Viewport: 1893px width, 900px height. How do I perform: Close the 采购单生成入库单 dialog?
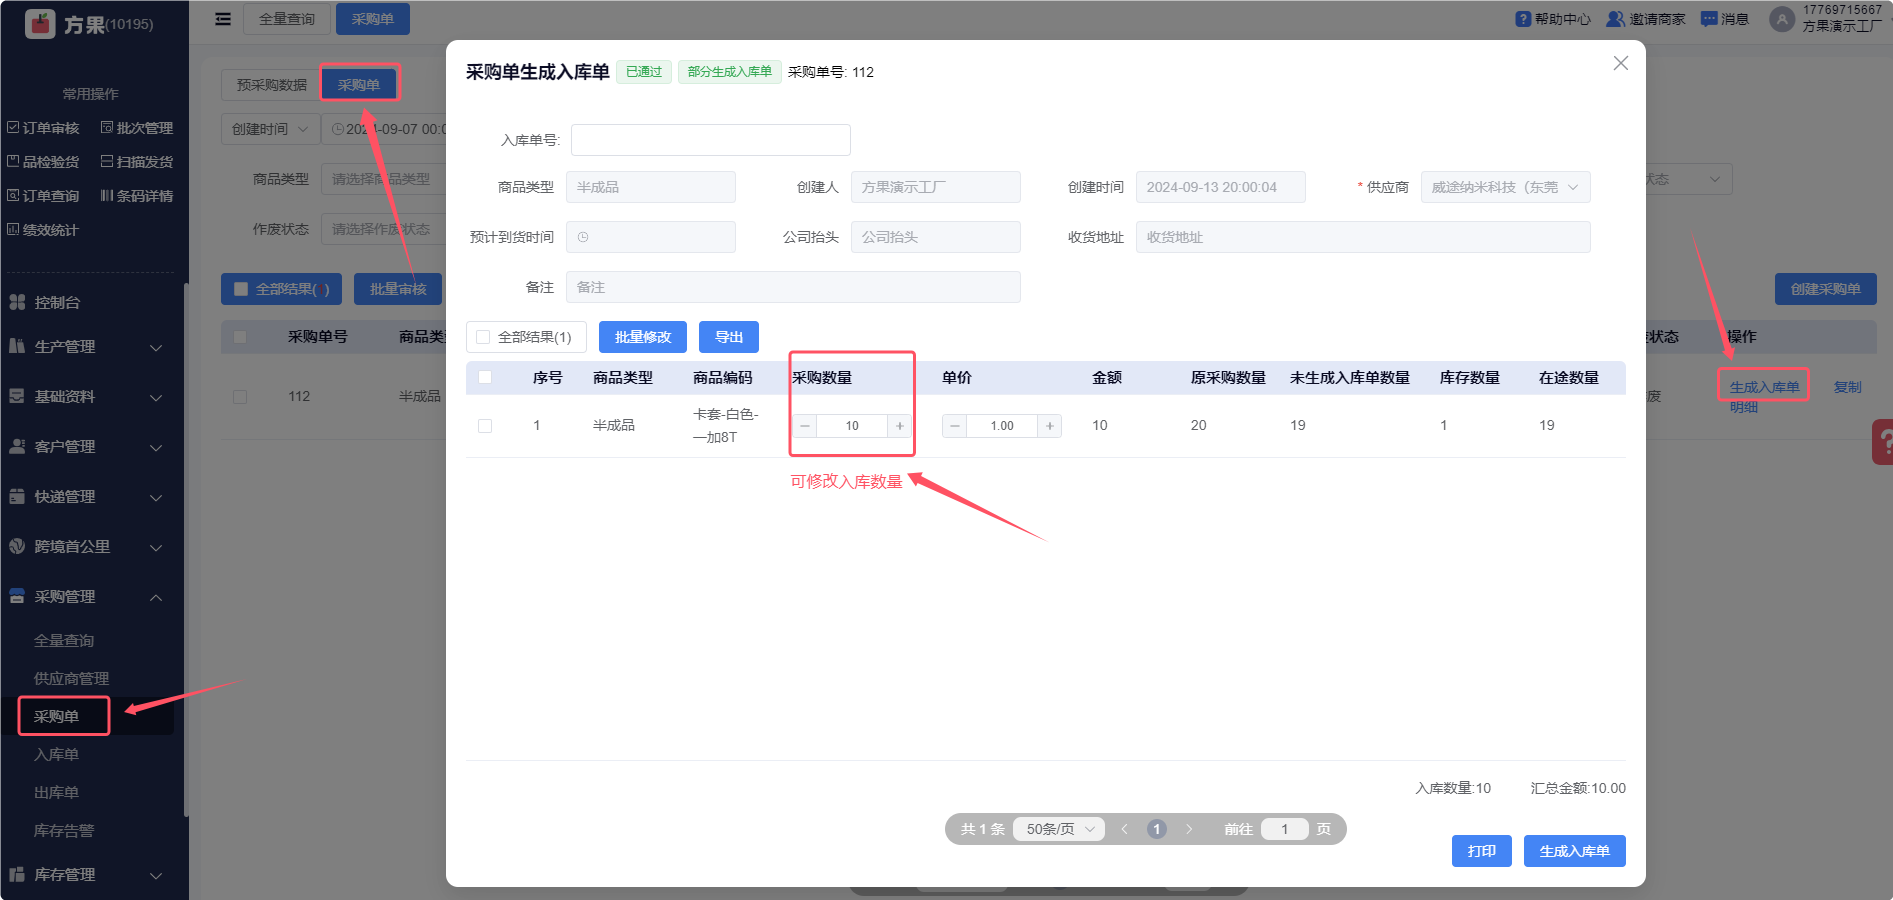[x=1620, y=63]
